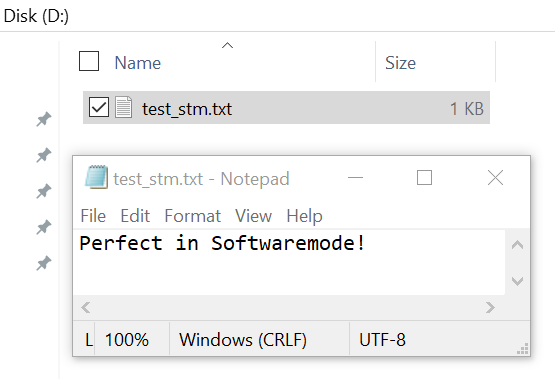Click the fourth pin icon in sidebar
The image size is (555, 379).
tap(44, 227)
